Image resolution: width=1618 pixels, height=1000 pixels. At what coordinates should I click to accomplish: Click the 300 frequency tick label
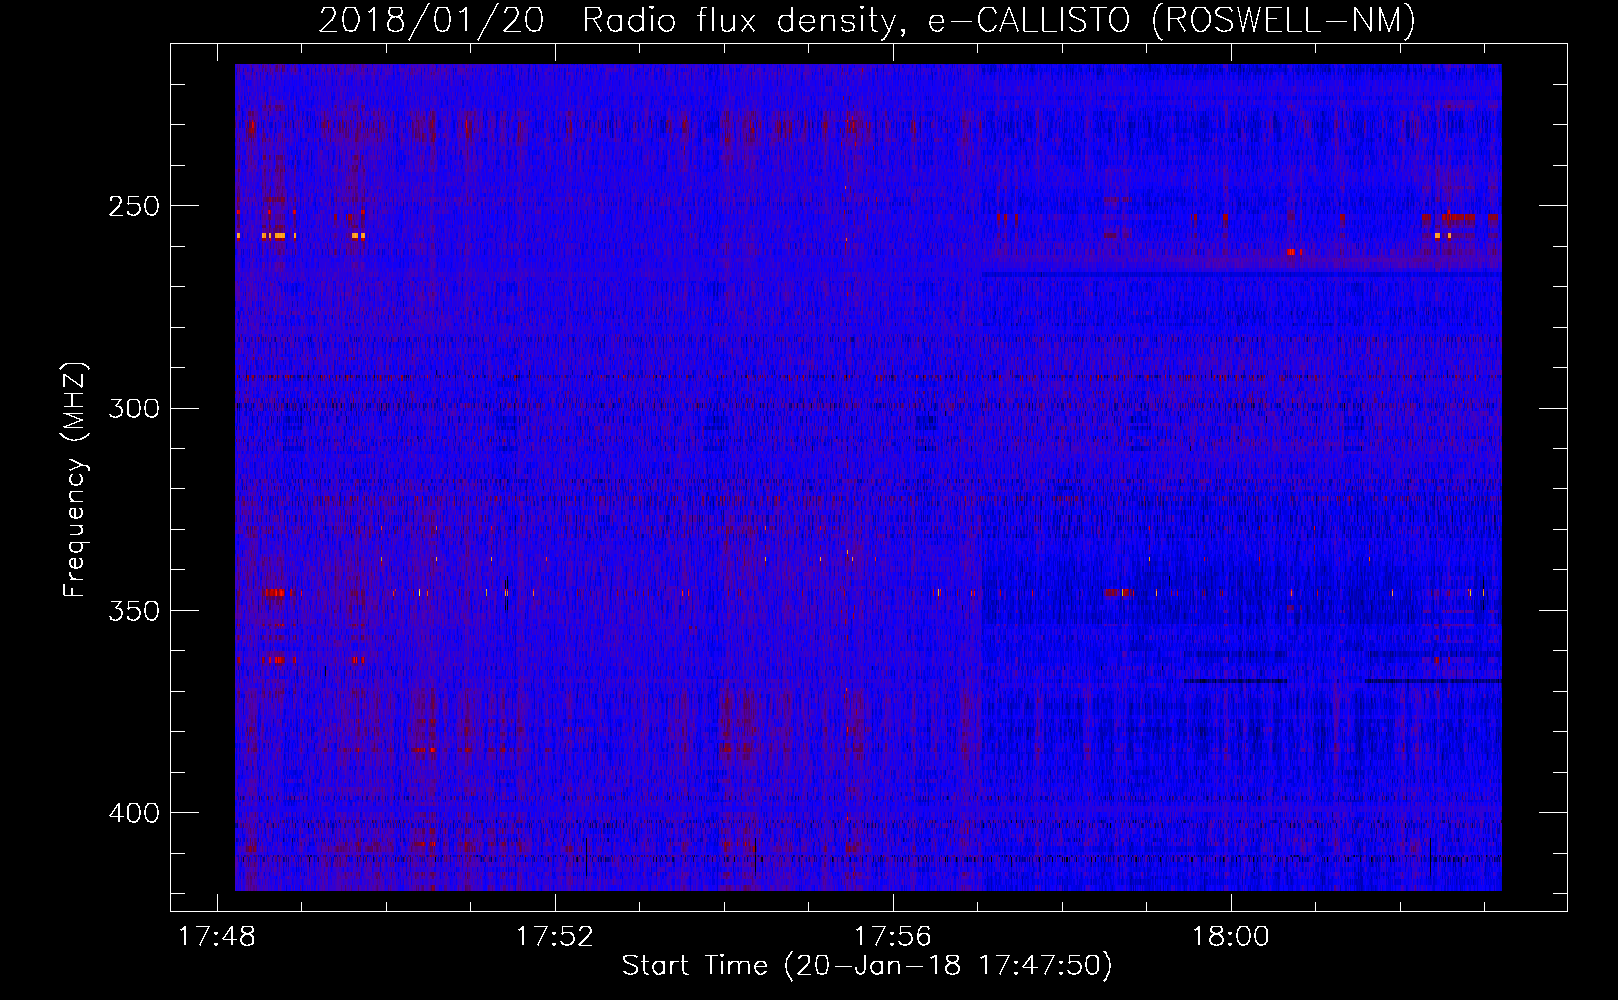click(x=134, y=409)
